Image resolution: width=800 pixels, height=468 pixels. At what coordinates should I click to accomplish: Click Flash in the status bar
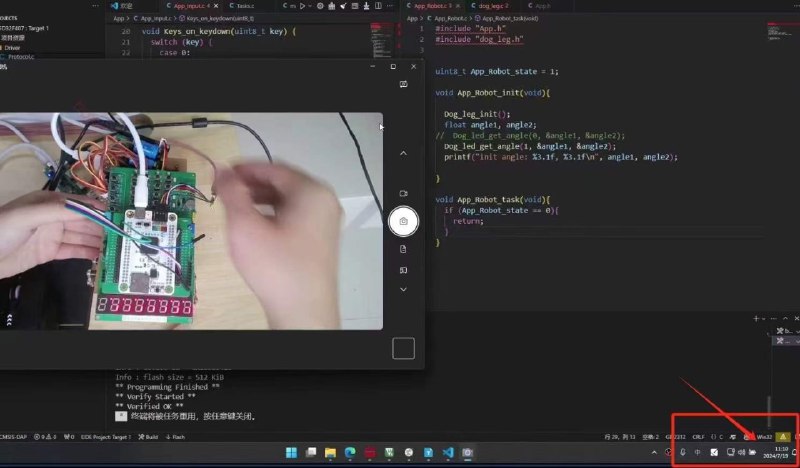click(x=176, y=437)
